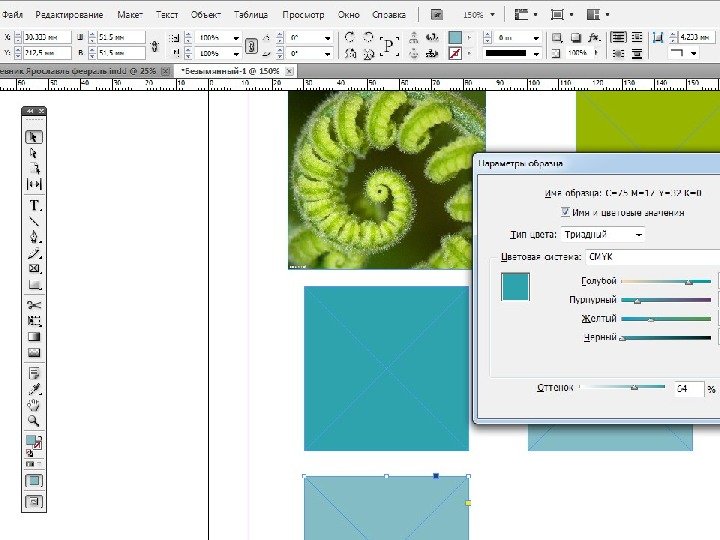Viewport: 720px width, 540px height.
Task: Open the Окно menu
Action: coord(349,15)
